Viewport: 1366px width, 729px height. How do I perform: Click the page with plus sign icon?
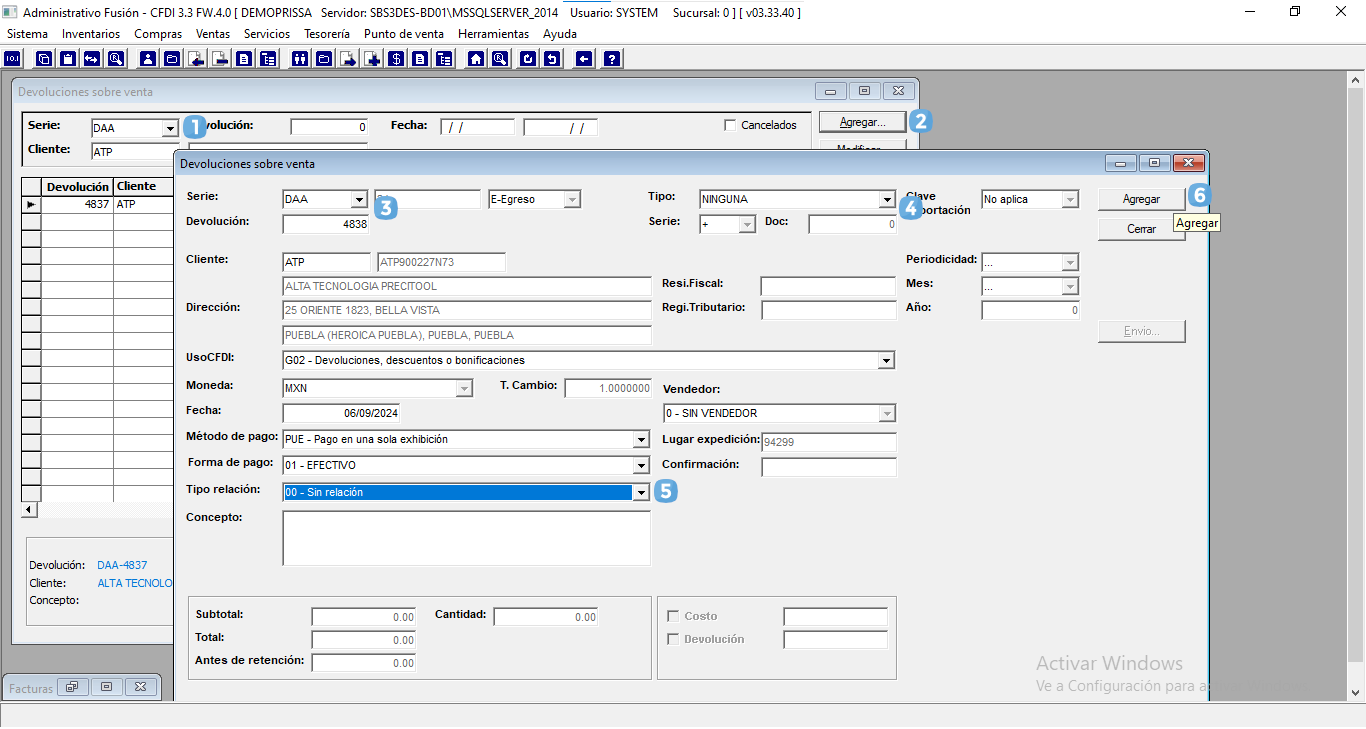point(372,59)
